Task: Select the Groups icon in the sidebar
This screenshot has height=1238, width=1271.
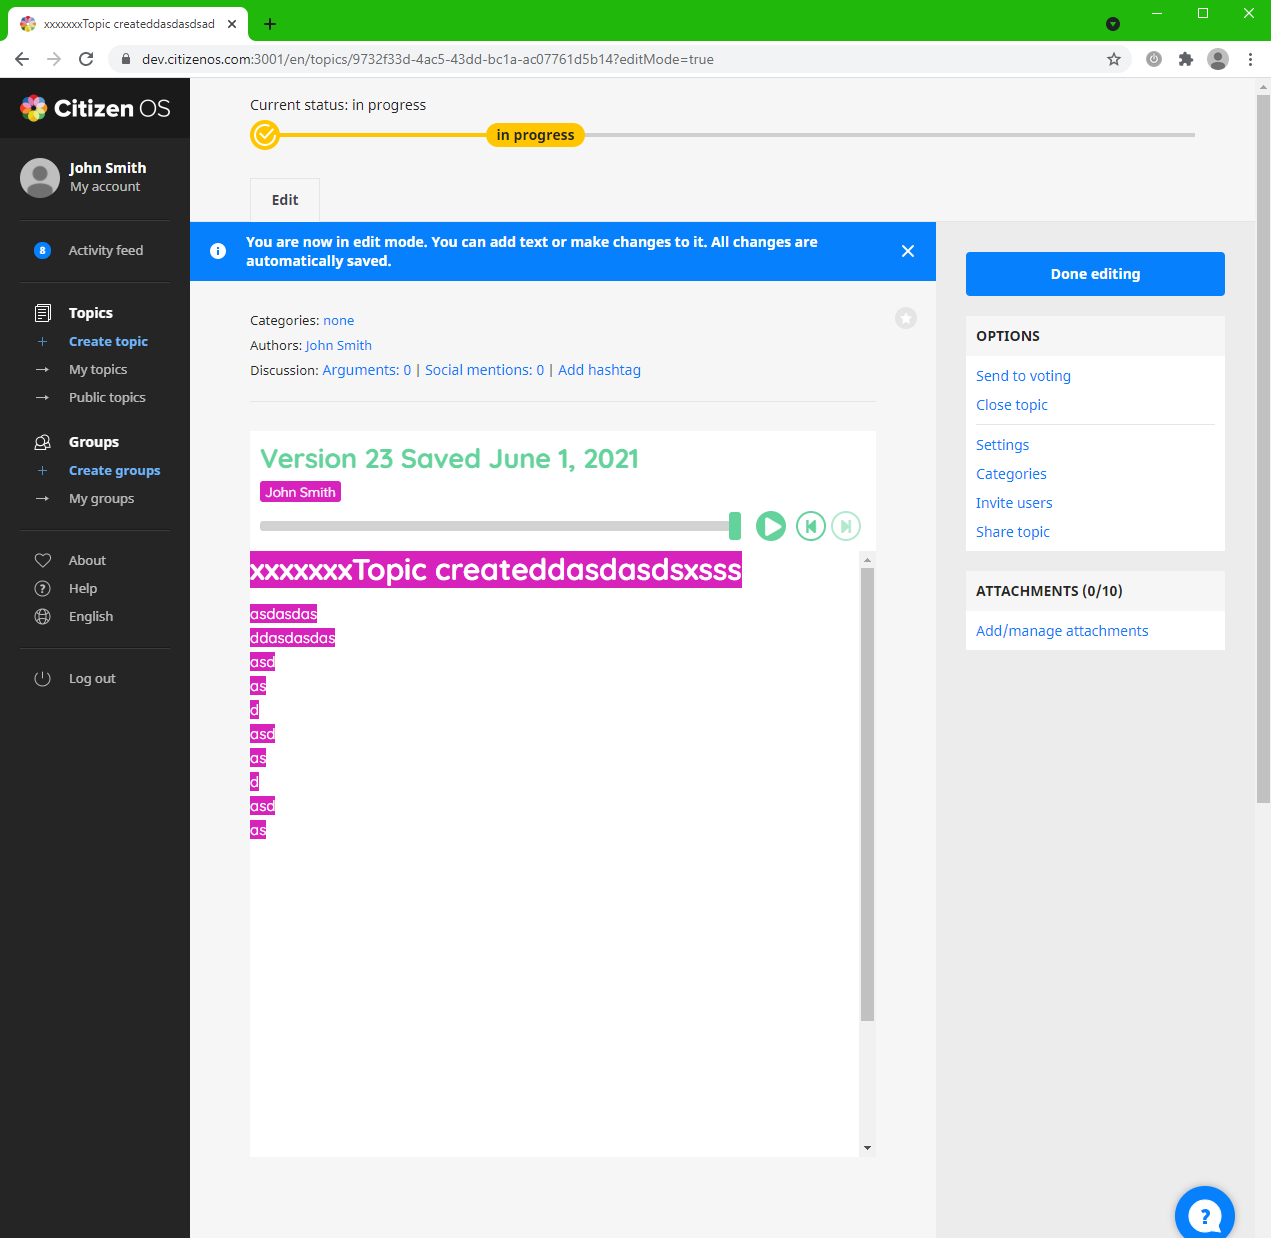Action: click(x=43, y=441)
